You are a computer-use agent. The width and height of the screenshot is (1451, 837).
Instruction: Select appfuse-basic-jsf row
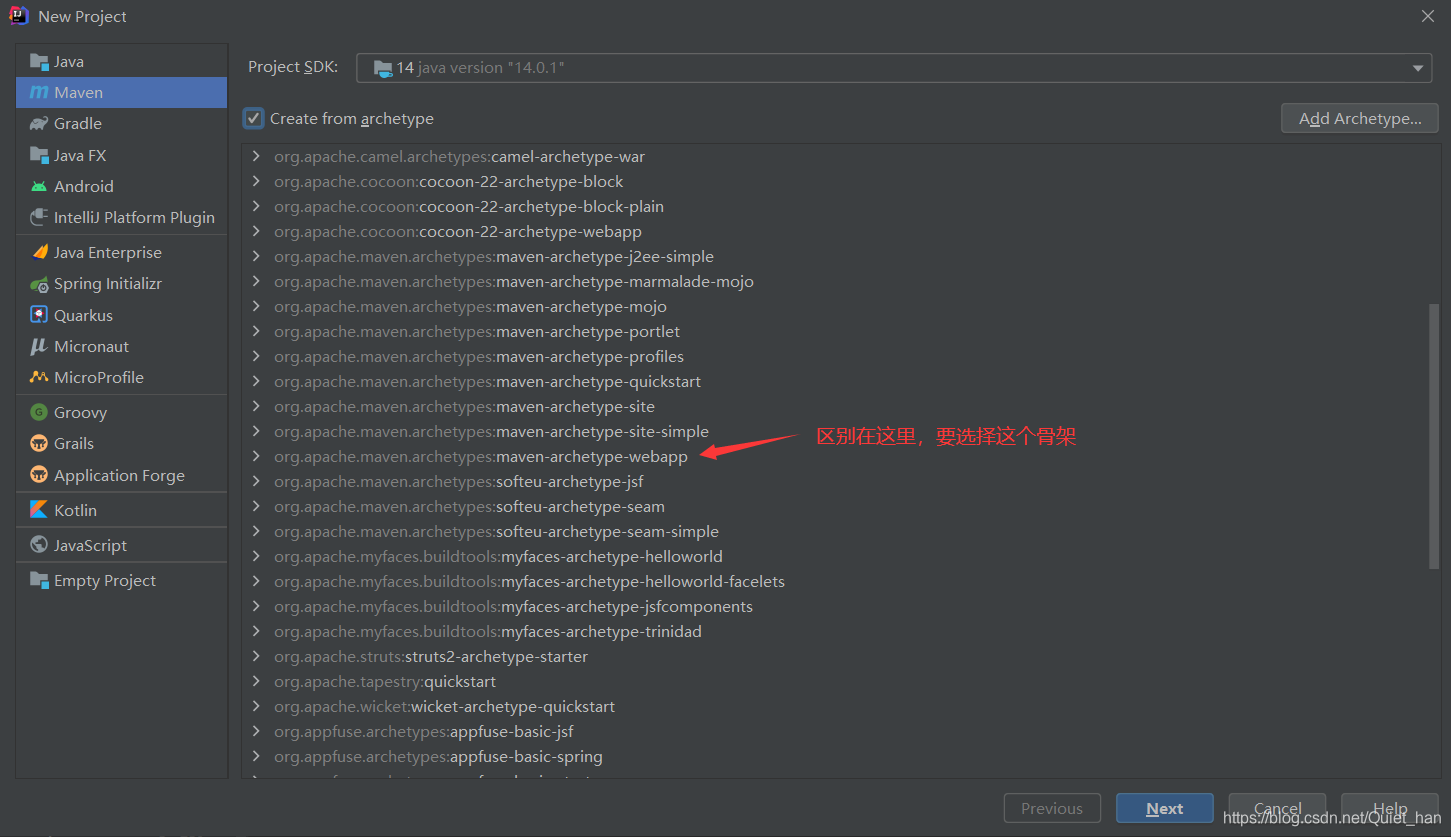[x=840, y=731]
